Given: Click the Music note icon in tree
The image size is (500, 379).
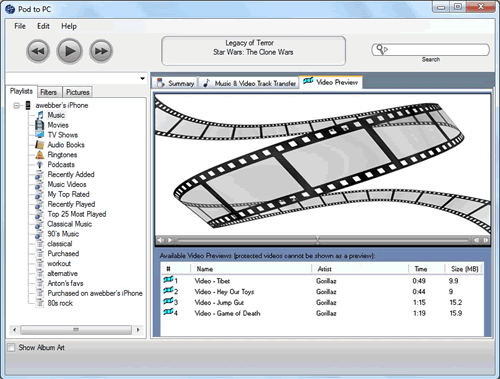Looking at the screenshot, I should [x=40, y=115].
